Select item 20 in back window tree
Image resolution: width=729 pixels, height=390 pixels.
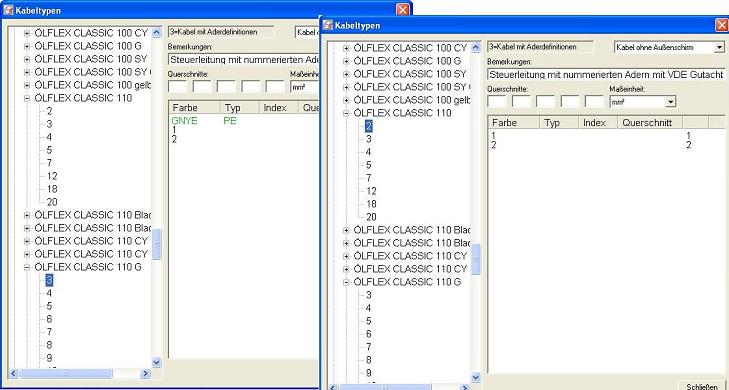[x=52, y=202]
